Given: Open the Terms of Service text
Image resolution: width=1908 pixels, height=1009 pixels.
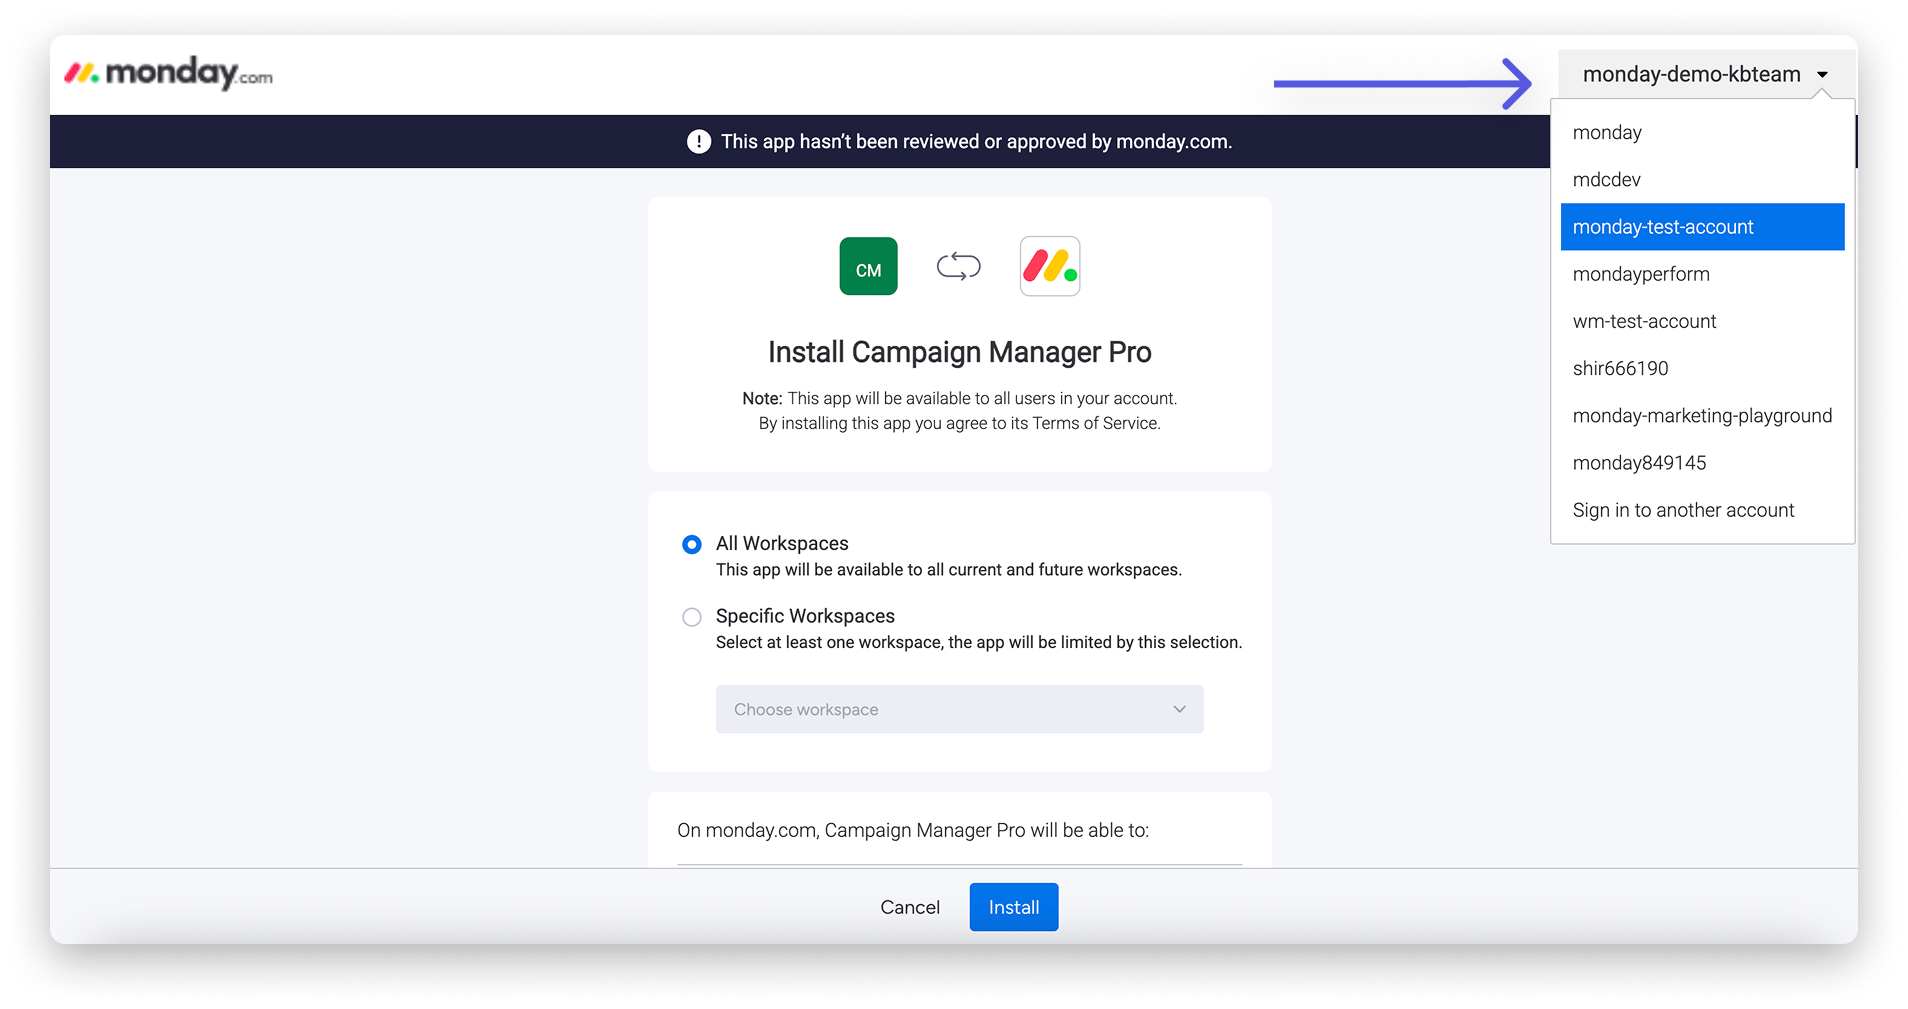Looking at the screenshot, I should pyautogui.click(x=1095, y=423).
